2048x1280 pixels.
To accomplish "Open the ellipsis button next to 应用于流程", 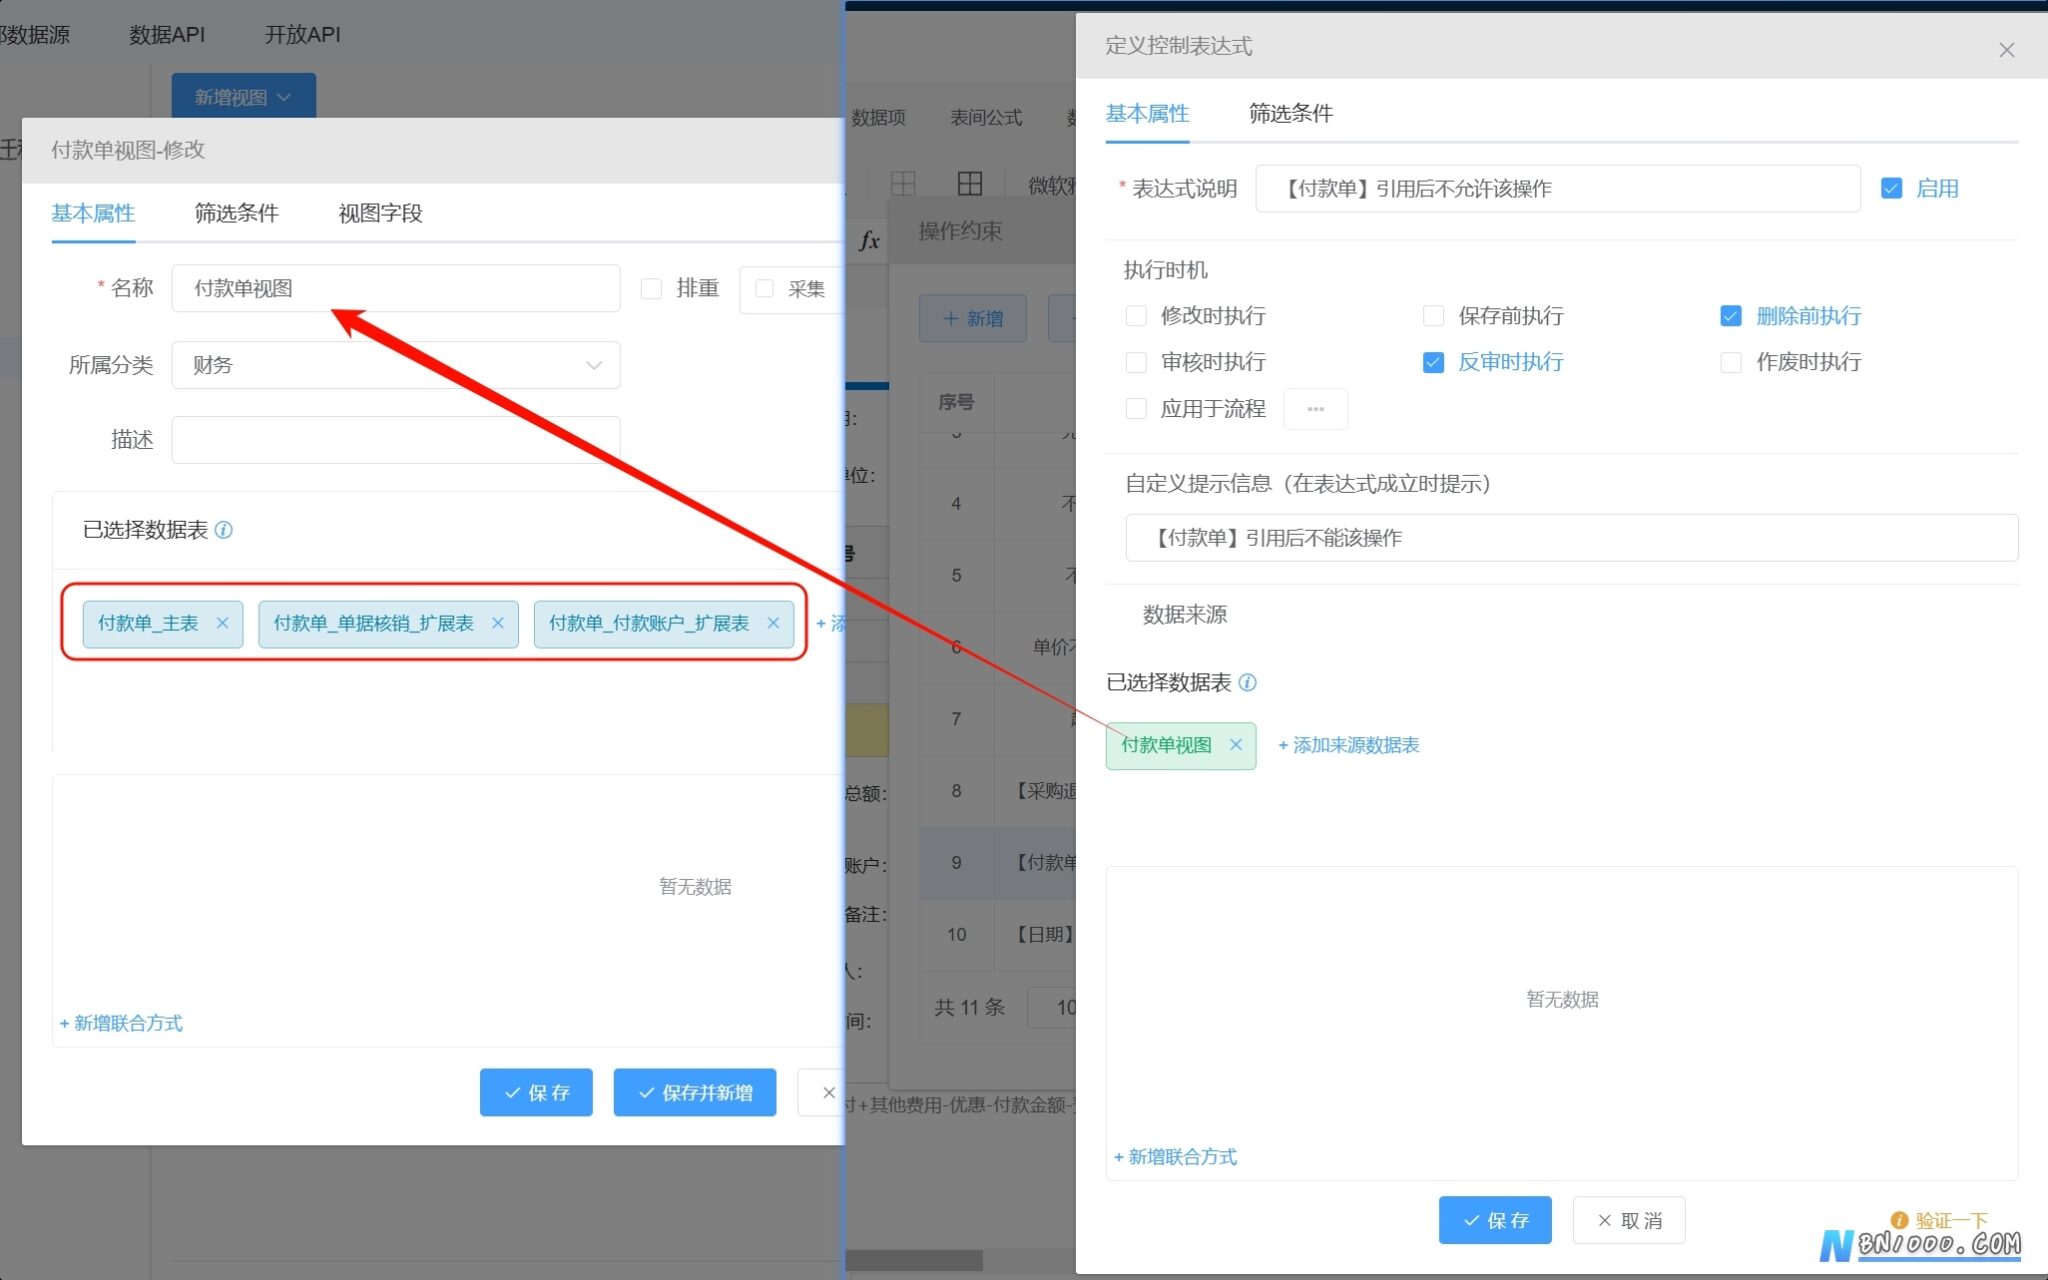I will point(1315,409).
